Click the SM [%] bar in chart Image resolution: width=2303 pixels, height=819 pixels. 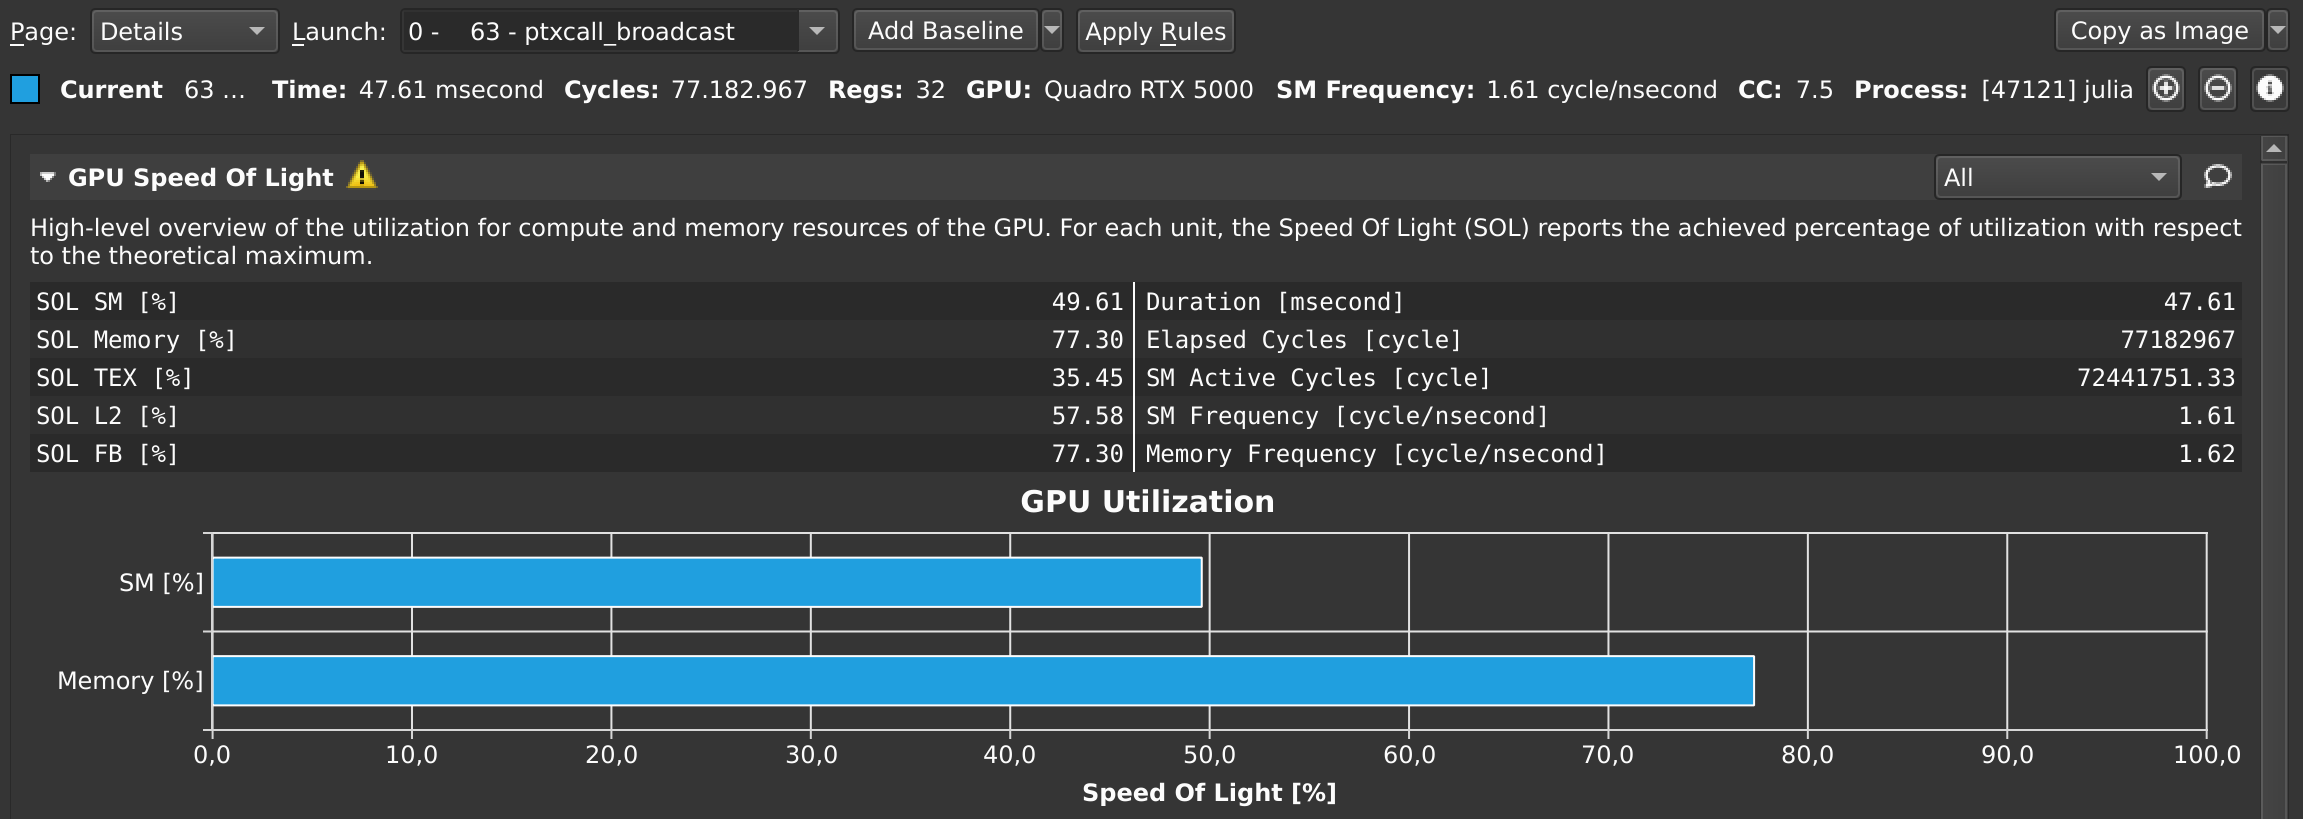coord(707,582)
